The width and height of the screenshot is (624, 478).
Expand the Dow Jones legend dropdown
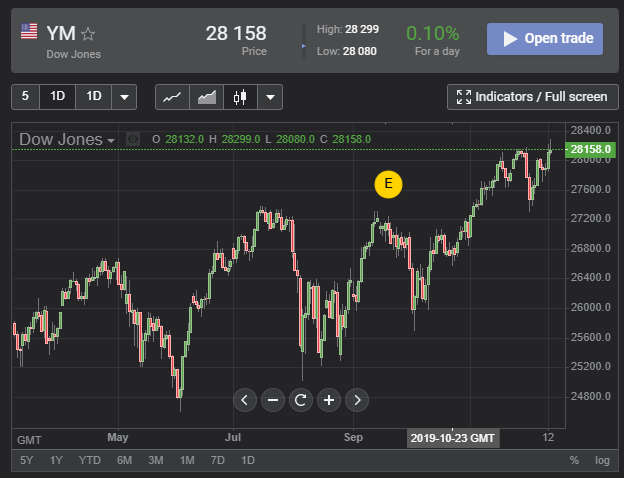tap(111, 140)
